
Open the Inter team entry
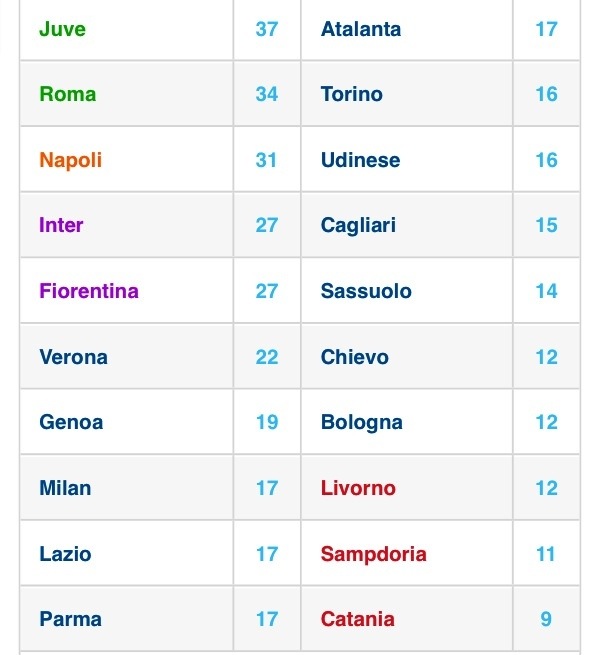[61, 225]
